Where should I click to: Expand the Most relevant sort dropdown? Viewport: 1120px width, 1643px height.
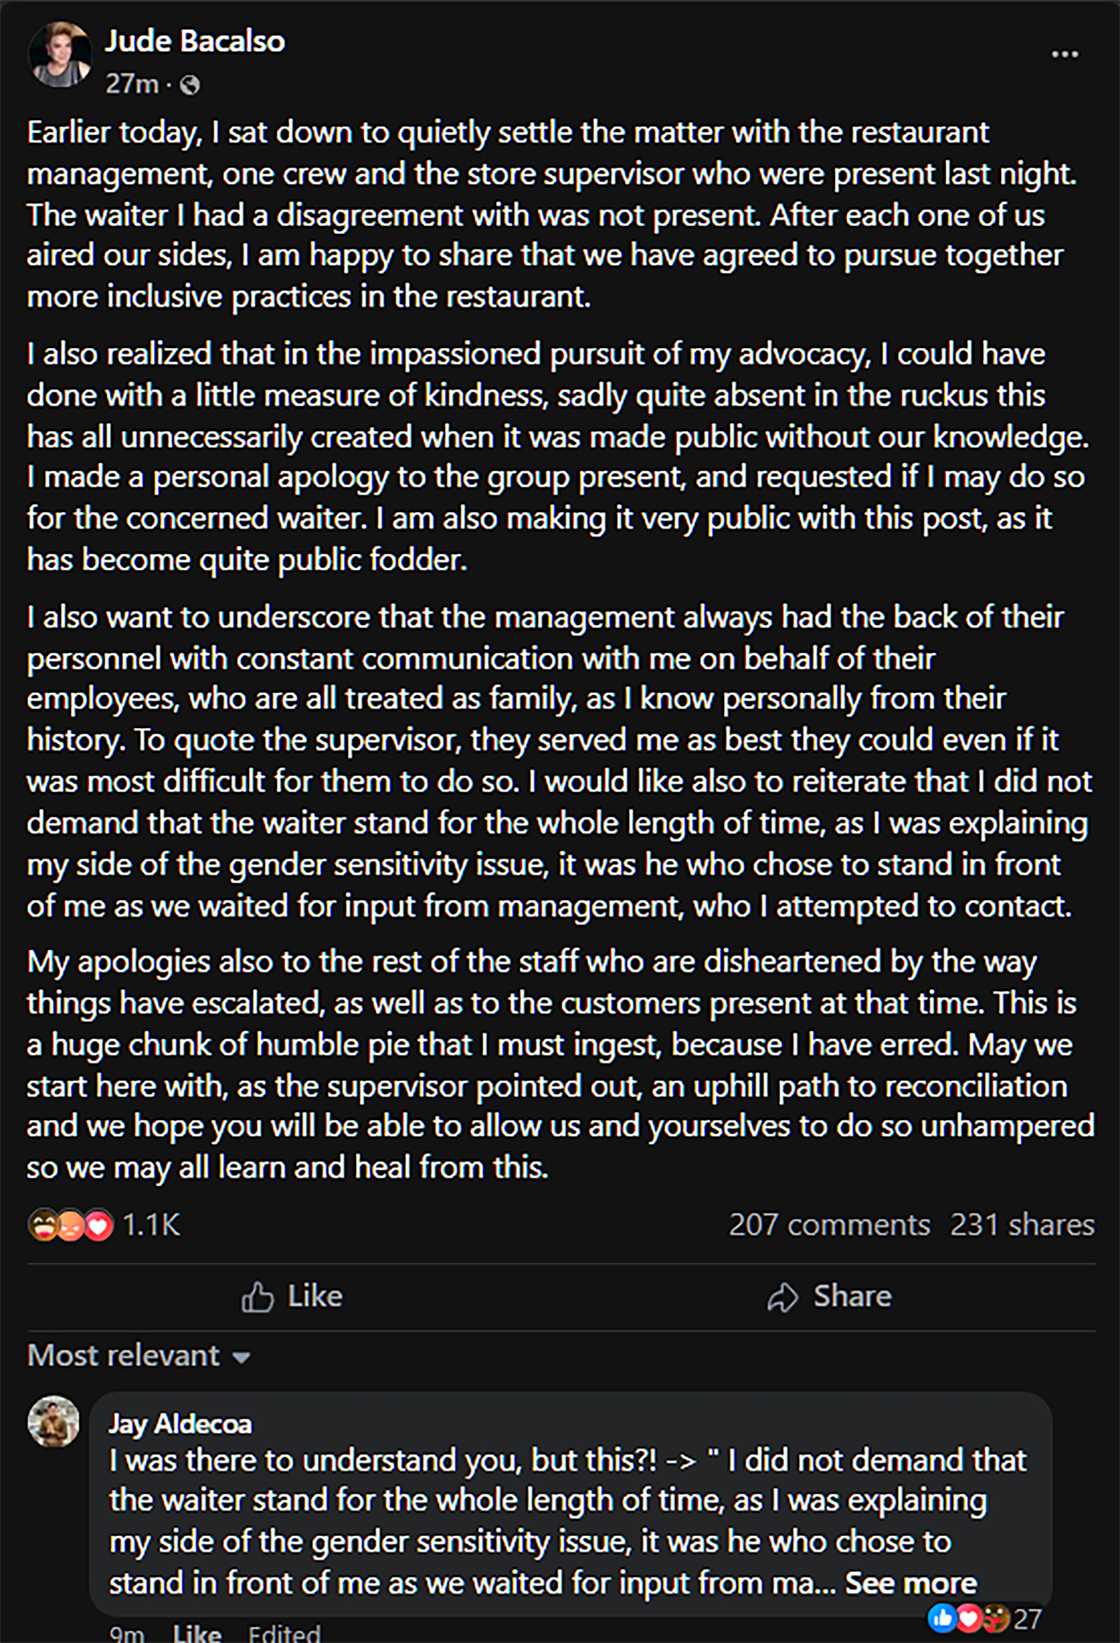click(124, 1356)
